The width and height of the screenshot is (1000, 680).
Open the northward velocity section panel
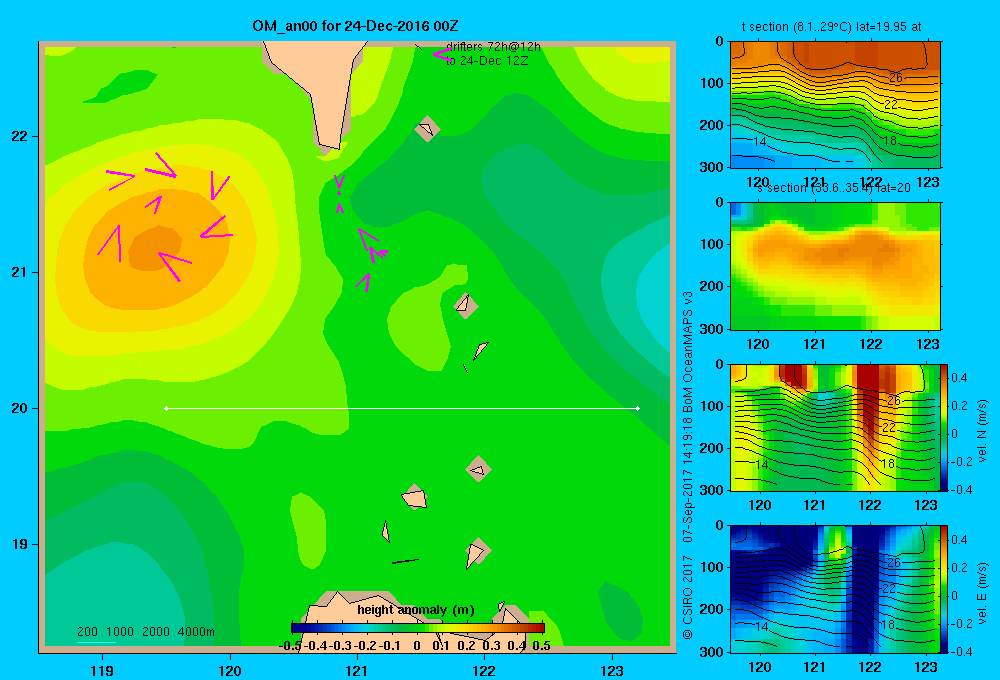(835, 427)
